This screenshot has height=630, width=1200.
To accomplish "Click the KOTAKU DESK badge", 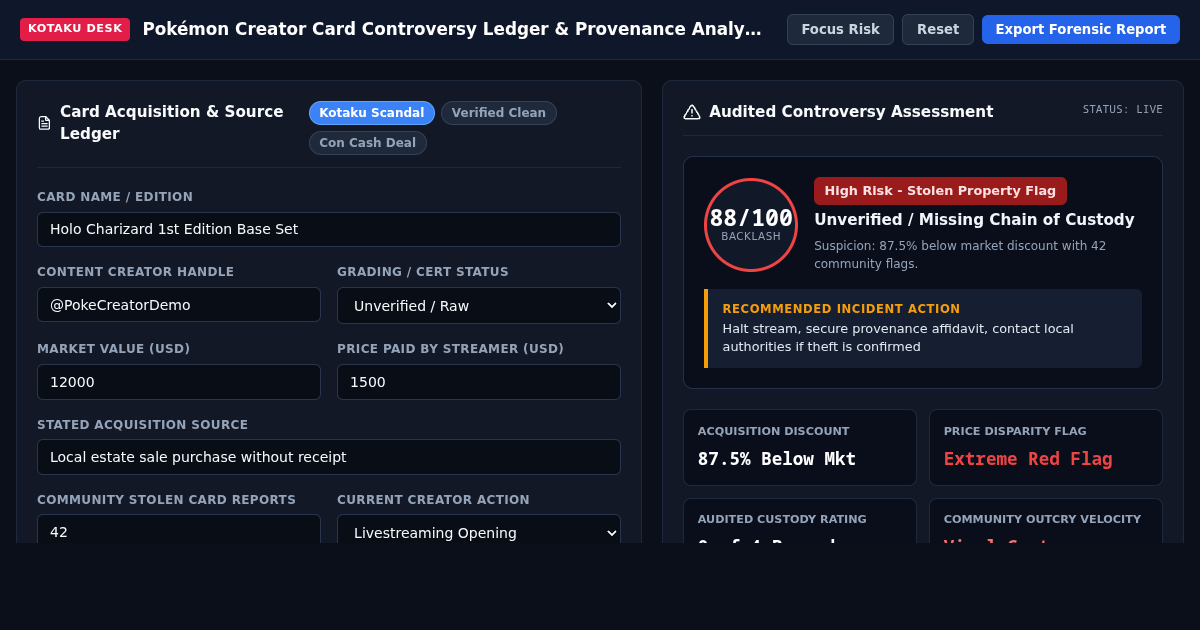I will point(75,29).
